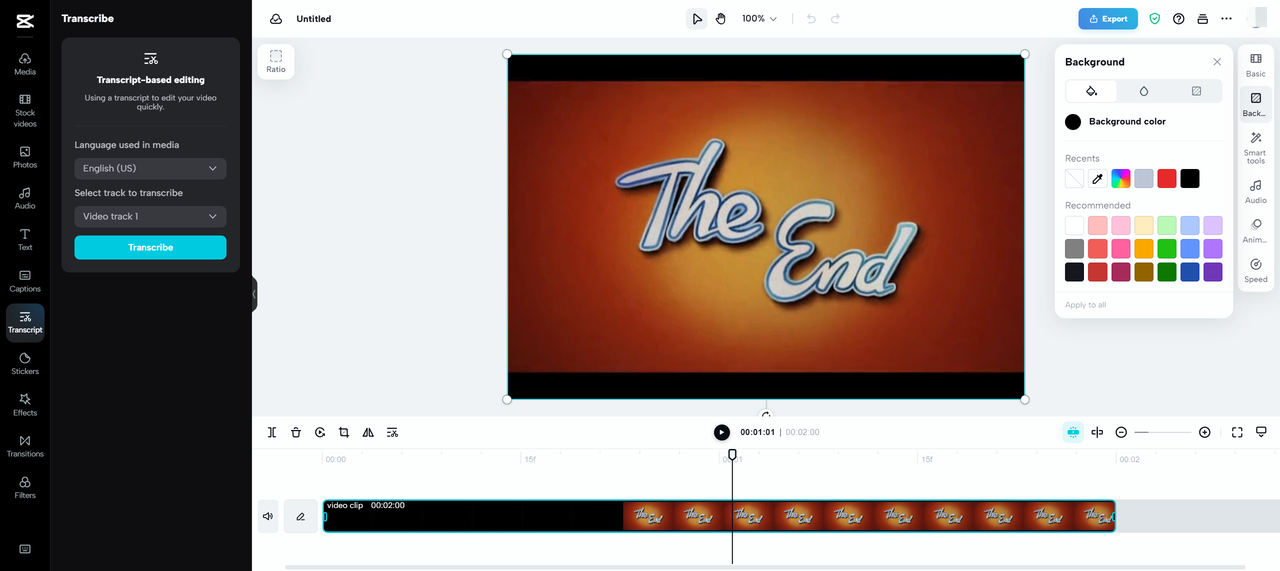The width and height of the screenshot is (1280, 571).
Task: Select the background color fill tab
Action: [1092, 91]
